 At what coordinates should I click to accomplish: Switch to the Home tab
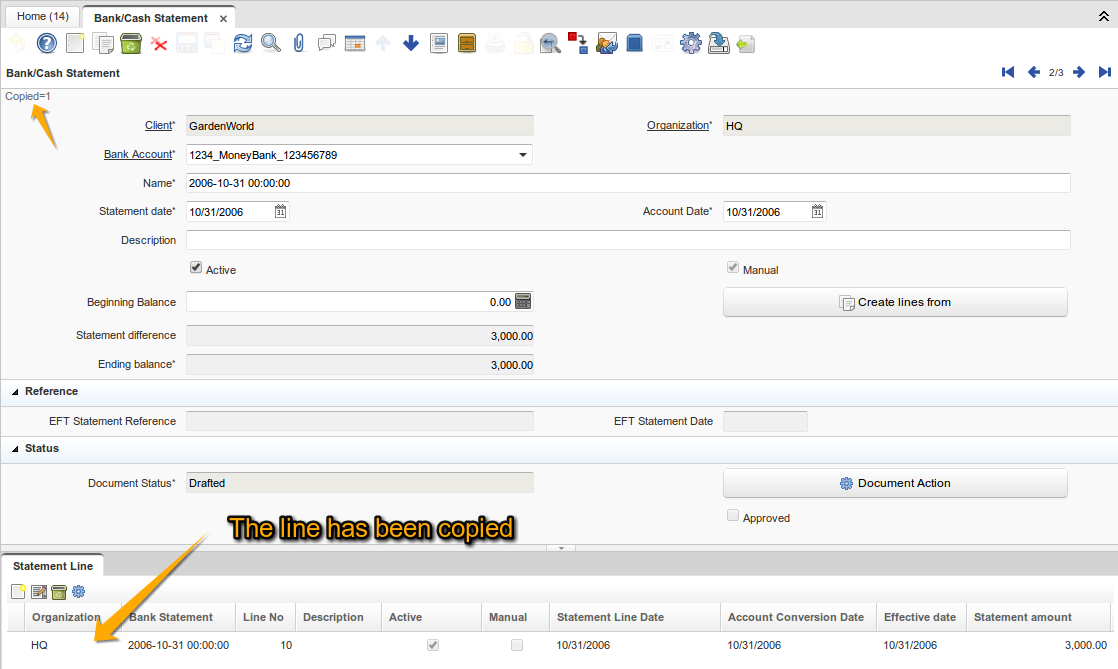(42, 16)
